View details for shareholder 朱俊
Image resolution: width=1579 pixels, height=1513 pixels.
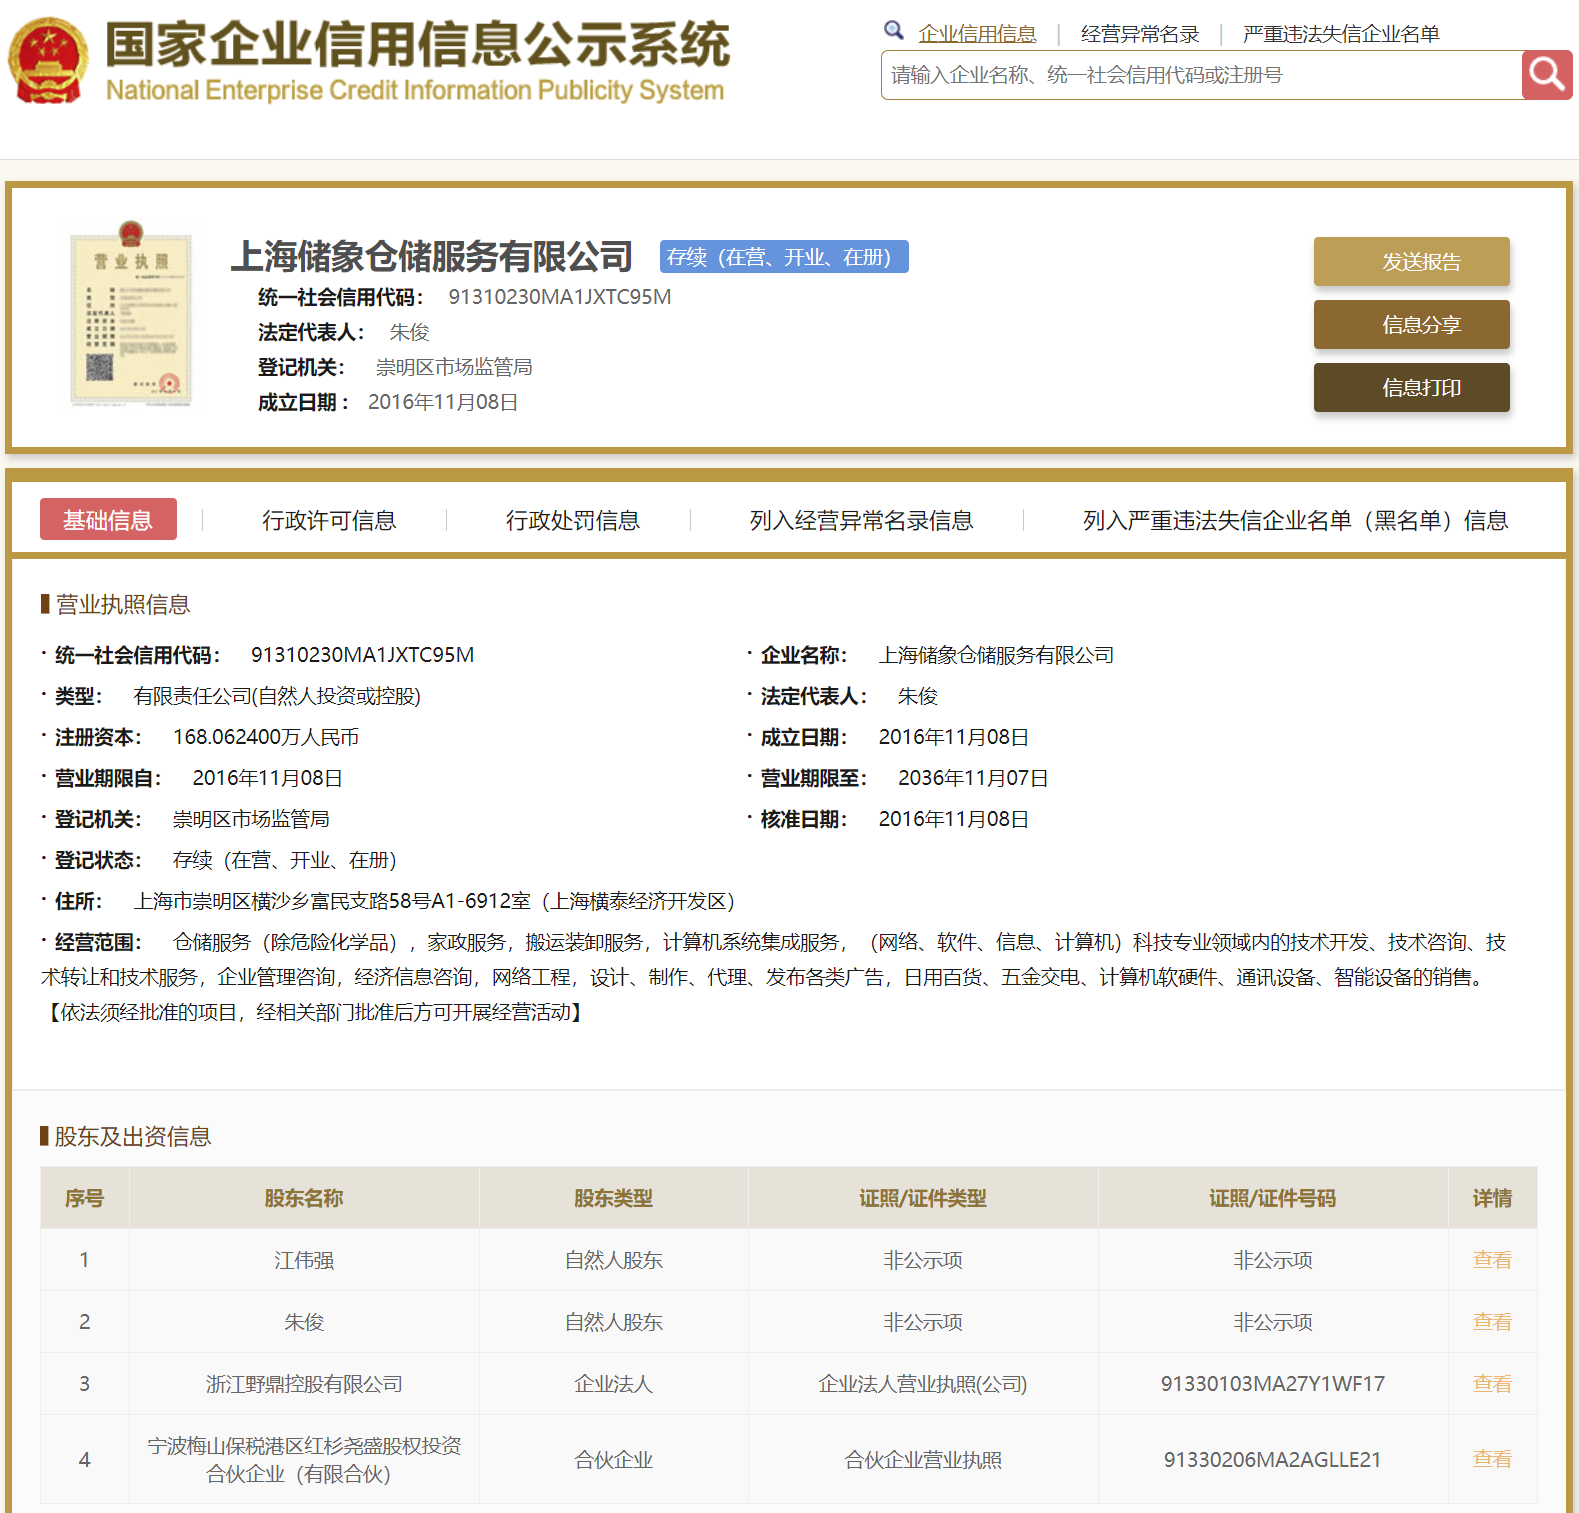(1491, 1322)
